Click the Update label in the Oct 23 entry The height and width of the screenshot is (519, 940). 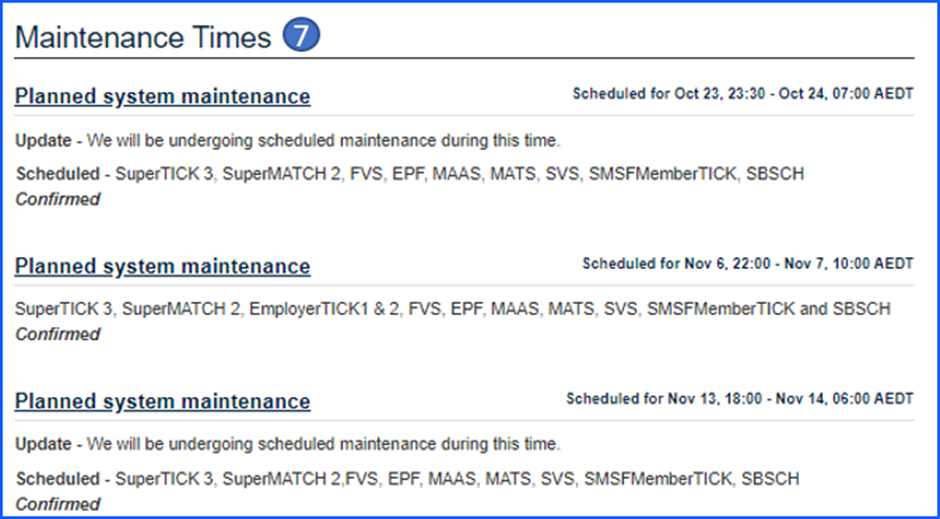(43, 139)
